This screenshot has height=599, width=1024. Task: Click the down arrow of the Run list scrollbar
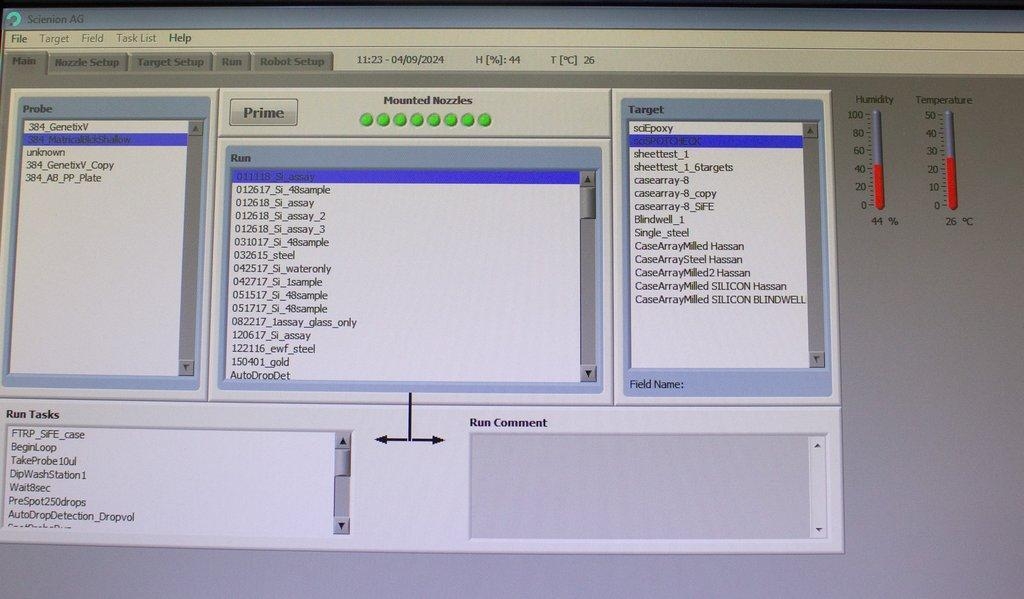[589, 374]
